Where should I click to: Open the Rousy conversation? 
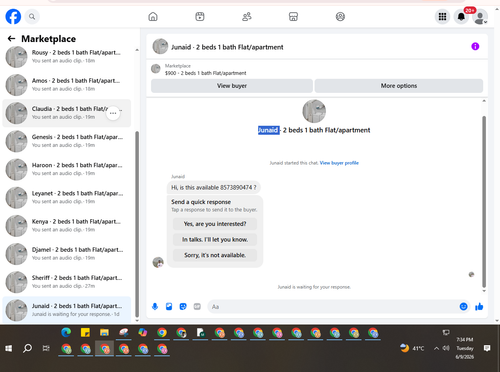[67, 56]
